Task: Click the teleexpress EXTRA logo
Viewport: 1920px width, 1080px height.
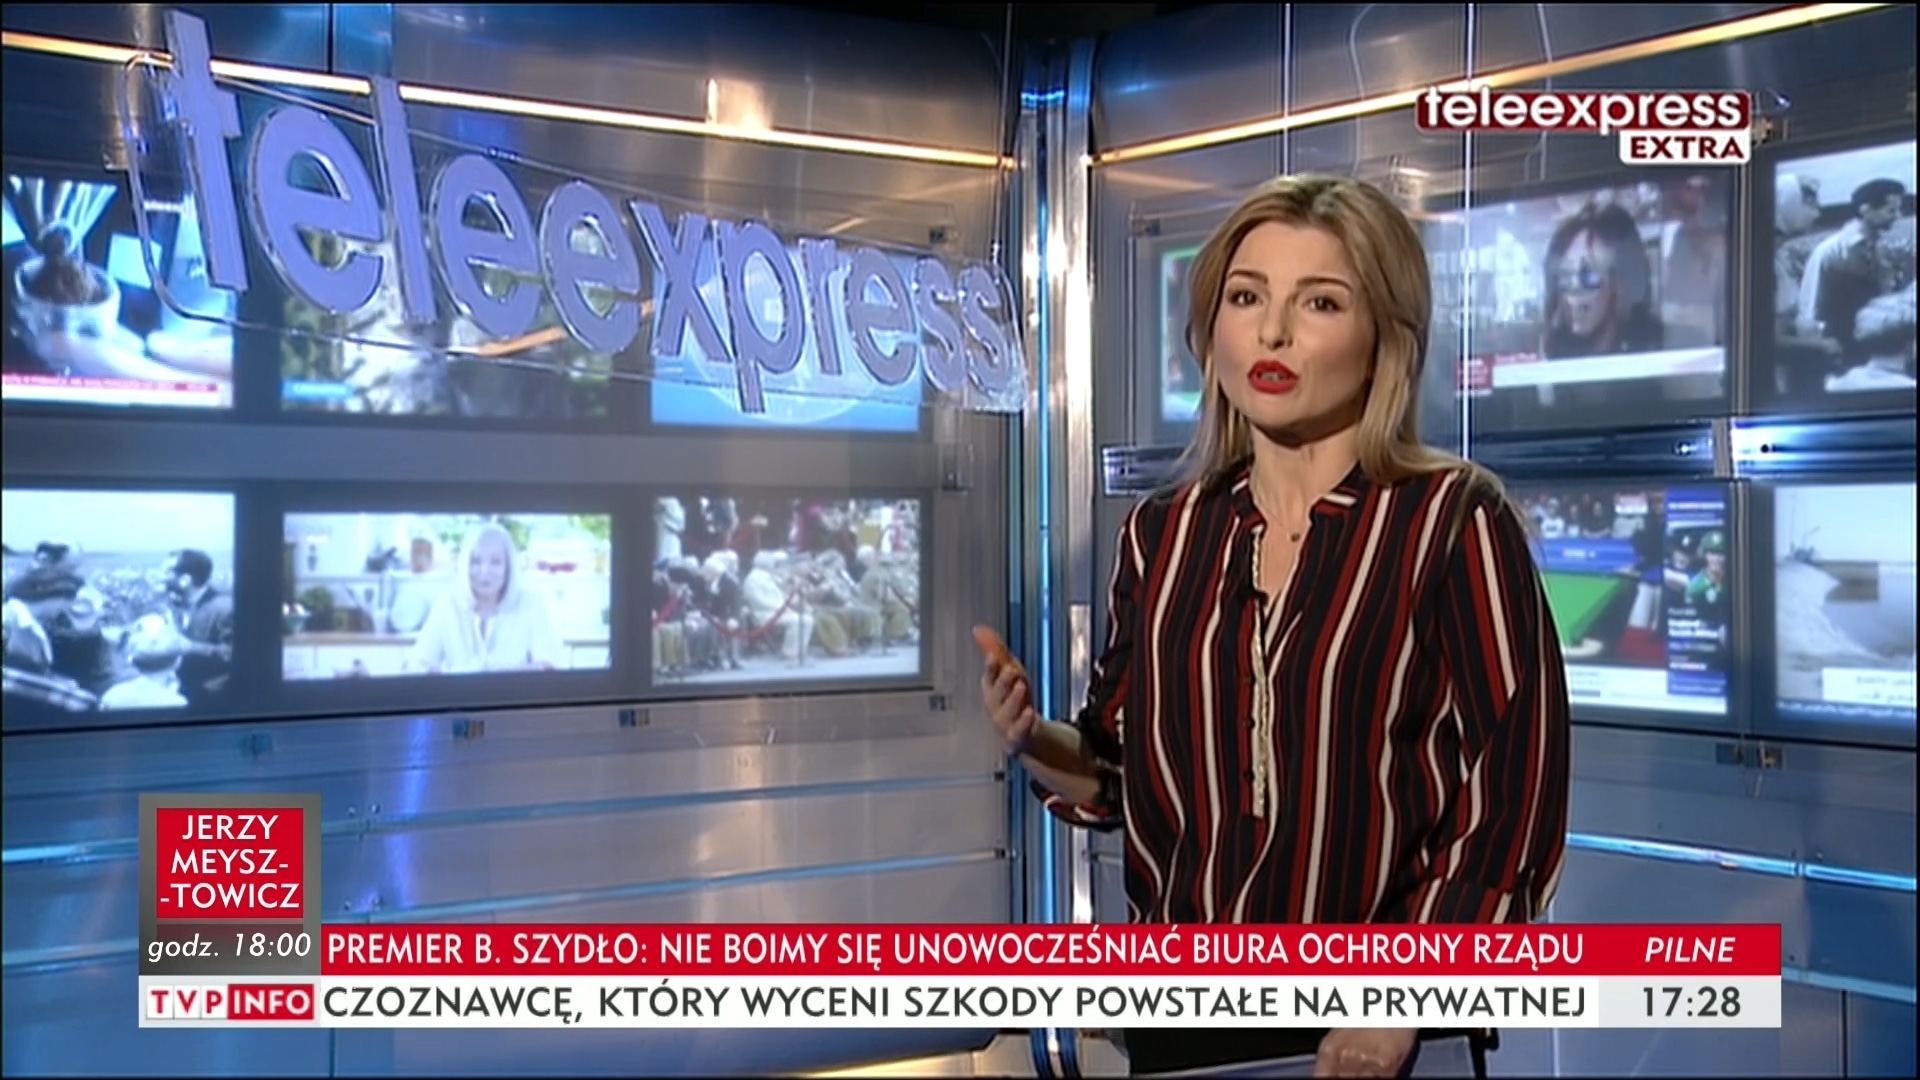Action: 1583,125
